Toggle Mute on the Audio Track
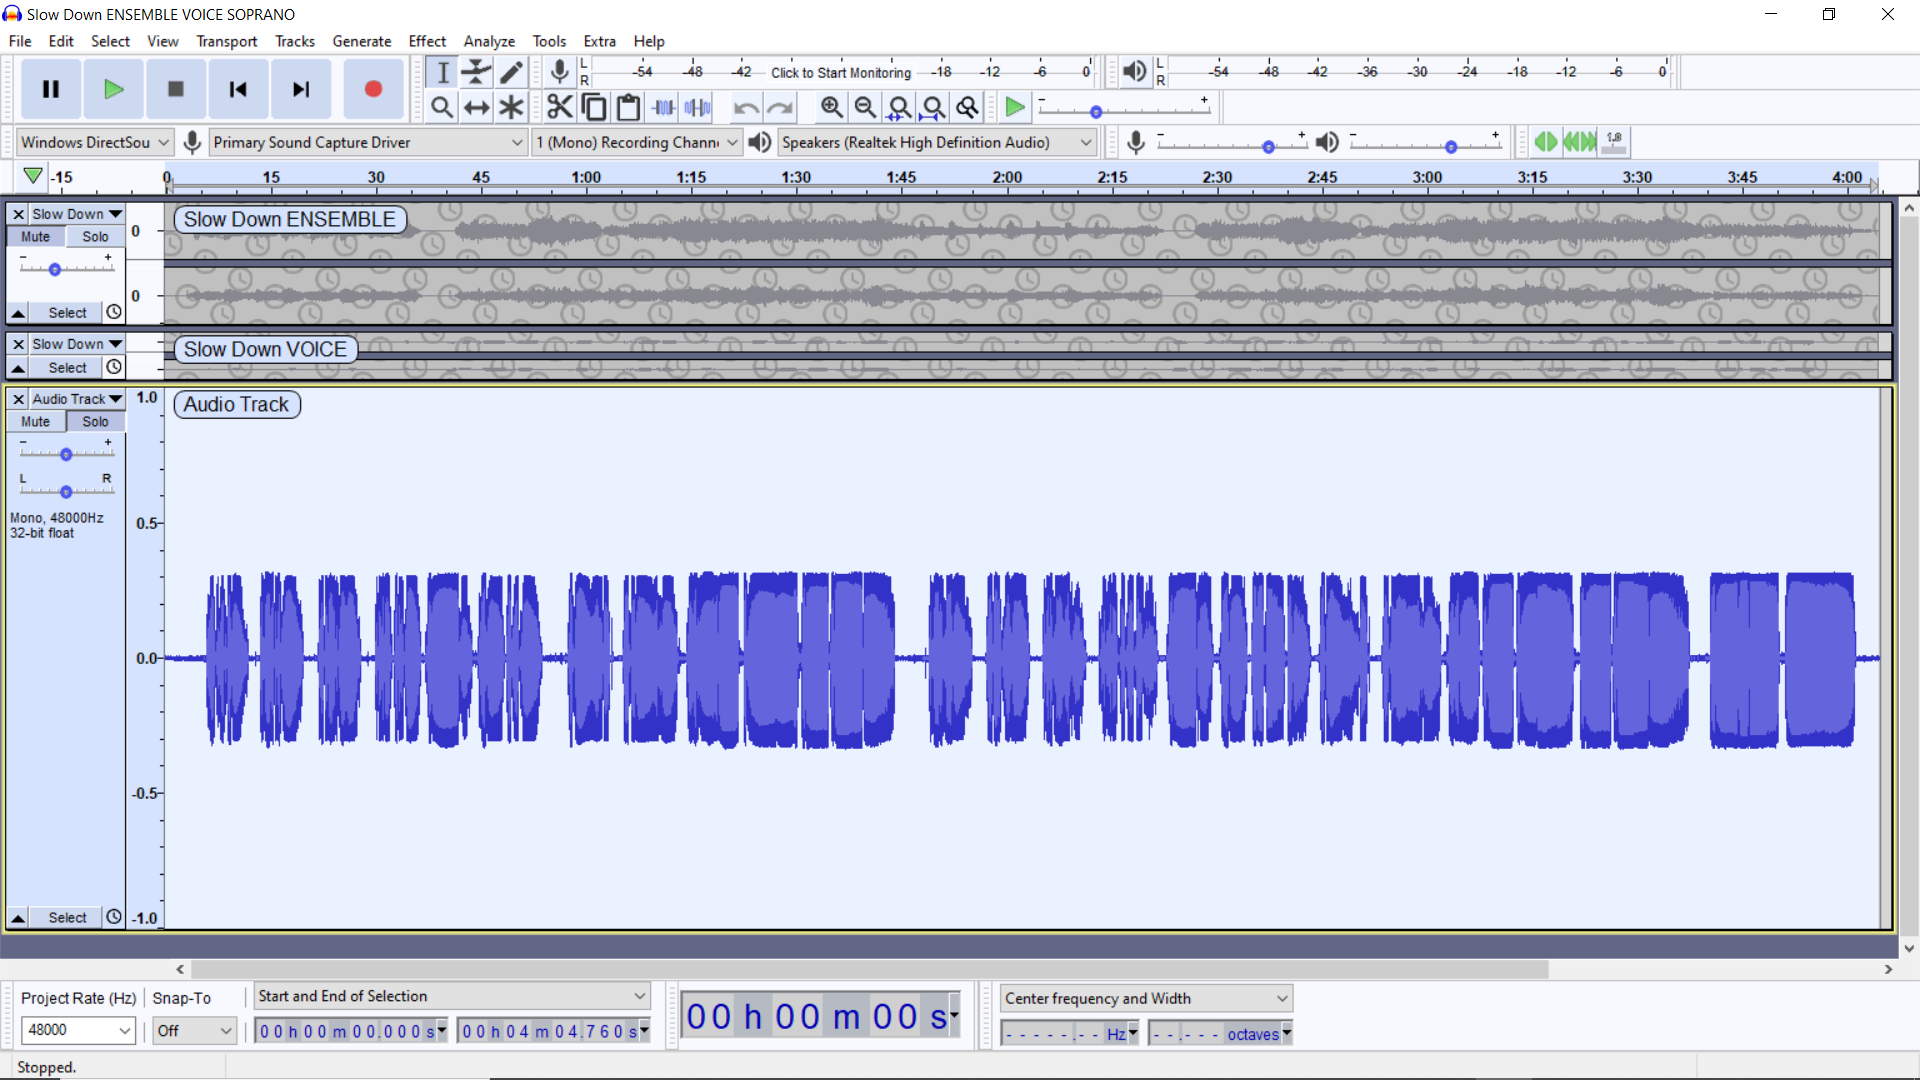 36,422
